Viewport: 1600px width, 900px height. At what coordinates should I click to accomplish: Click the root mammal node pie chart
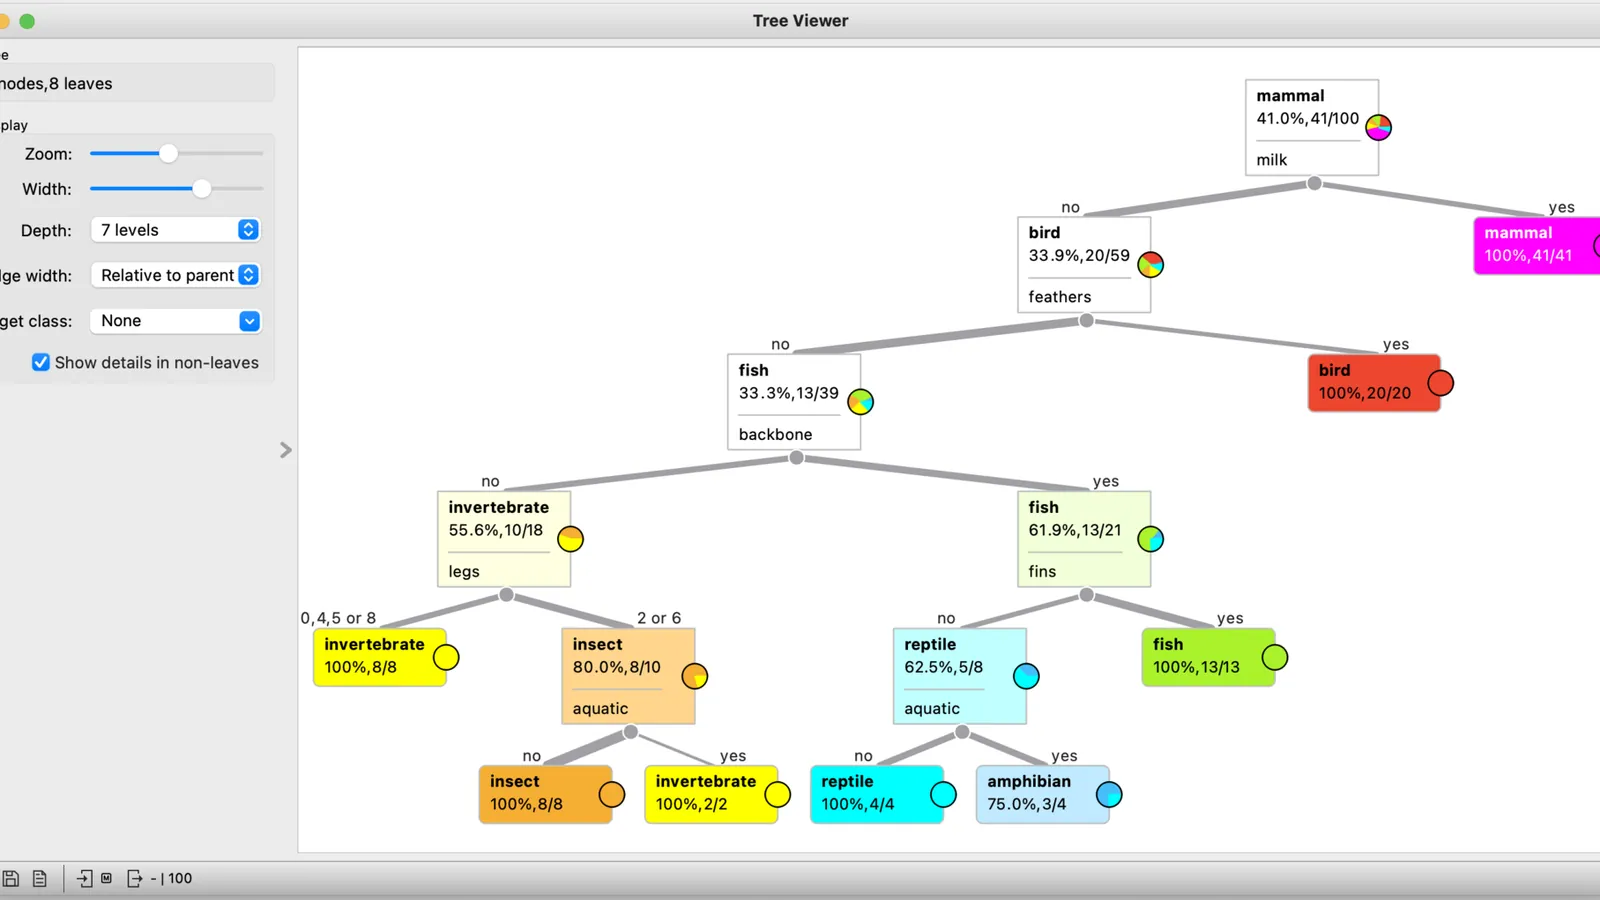coord(1378,127)
